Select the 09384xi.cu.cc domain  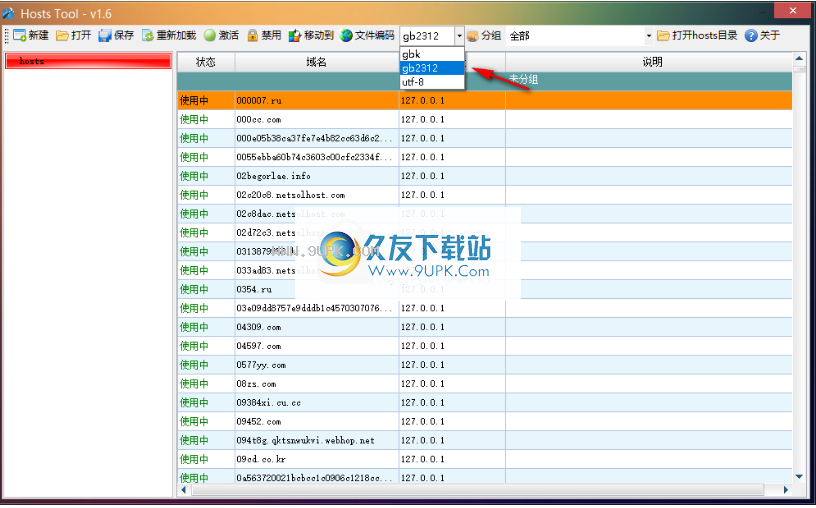tap(316, 403)
